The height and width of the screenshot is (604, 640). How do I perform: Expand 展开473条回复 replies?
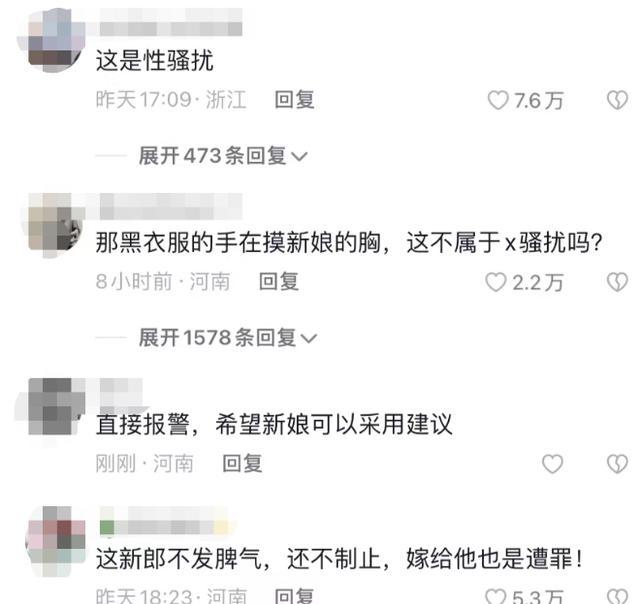coord(222,156)
